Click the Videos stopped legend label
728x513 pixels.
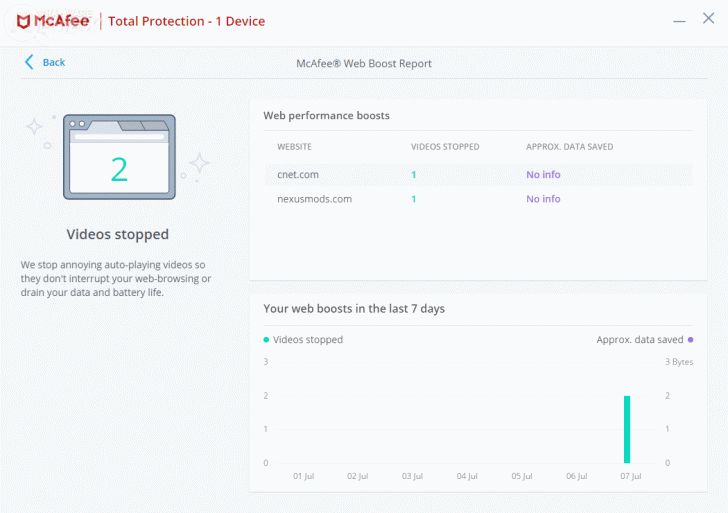[308, 340]
